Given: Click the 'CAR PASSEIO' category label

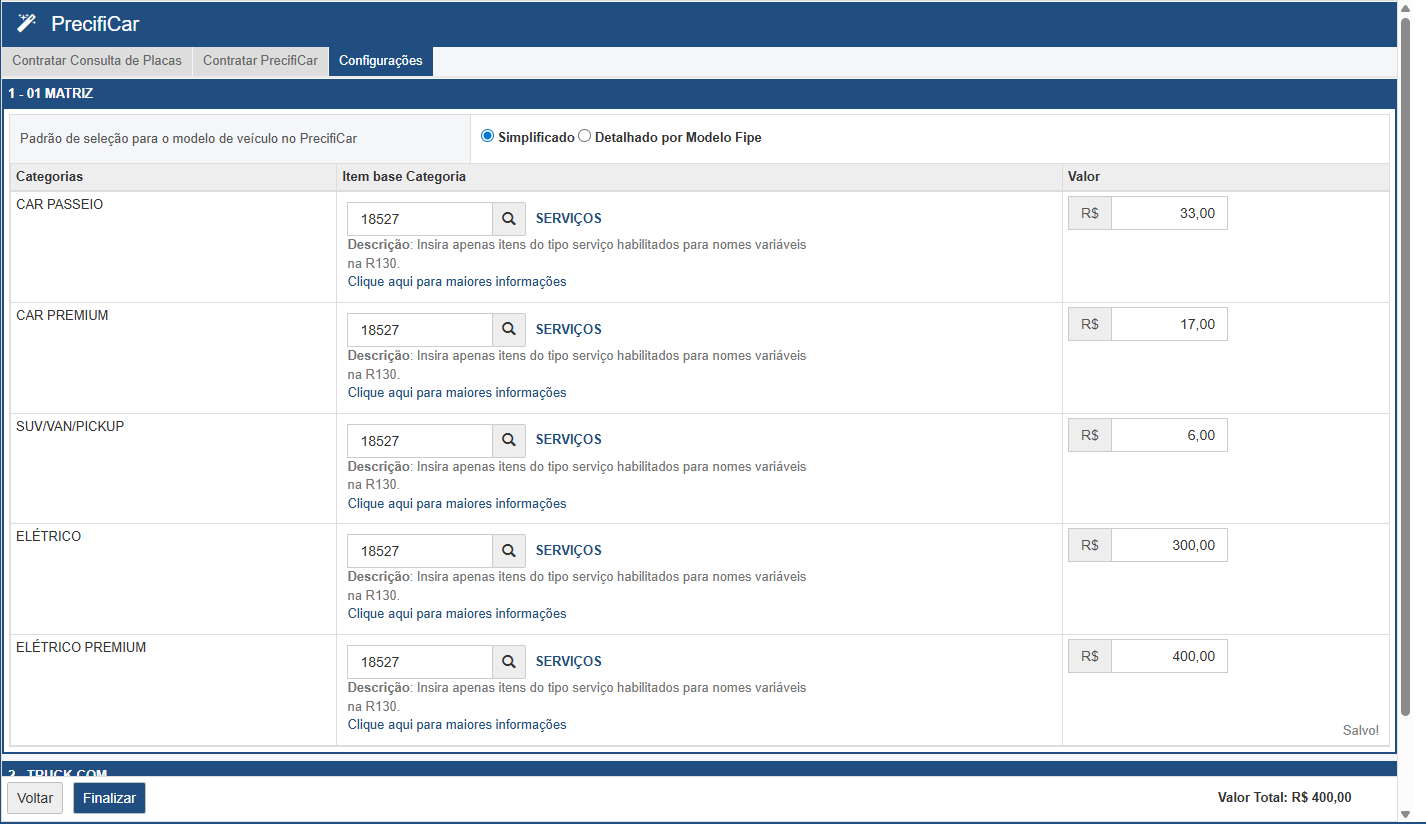Looking at the screenshot, I should [60, 205].
